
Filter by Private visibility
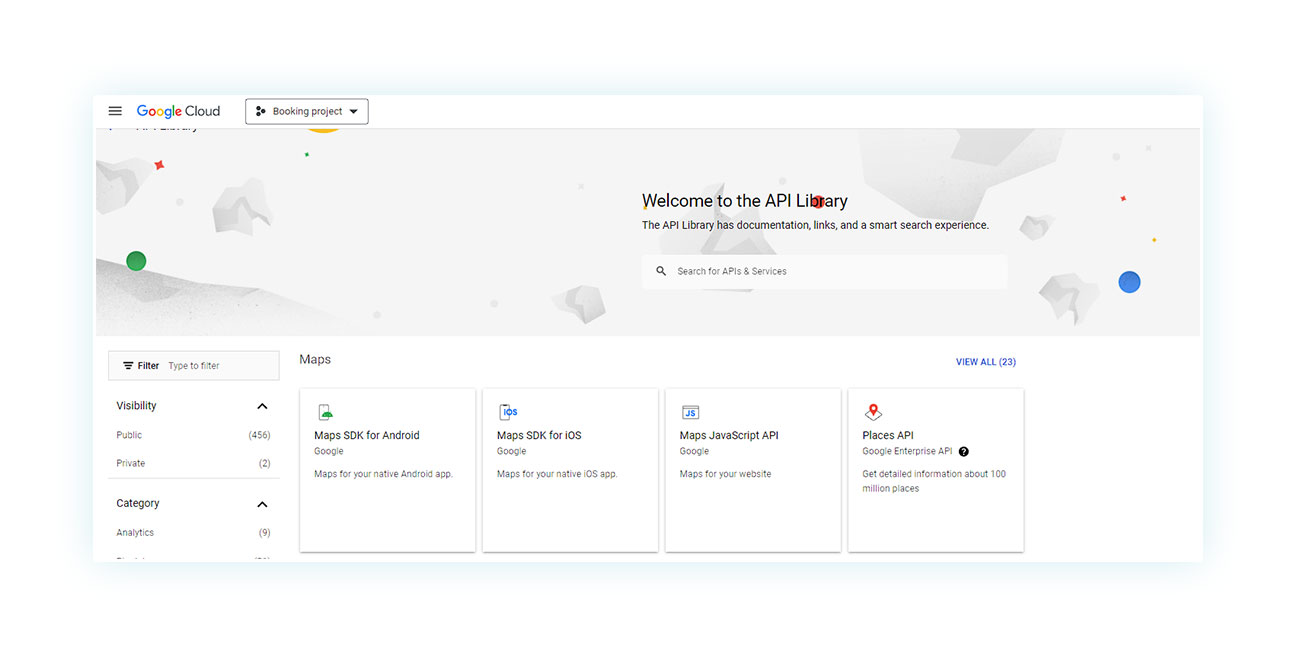[x=131, y=463]
